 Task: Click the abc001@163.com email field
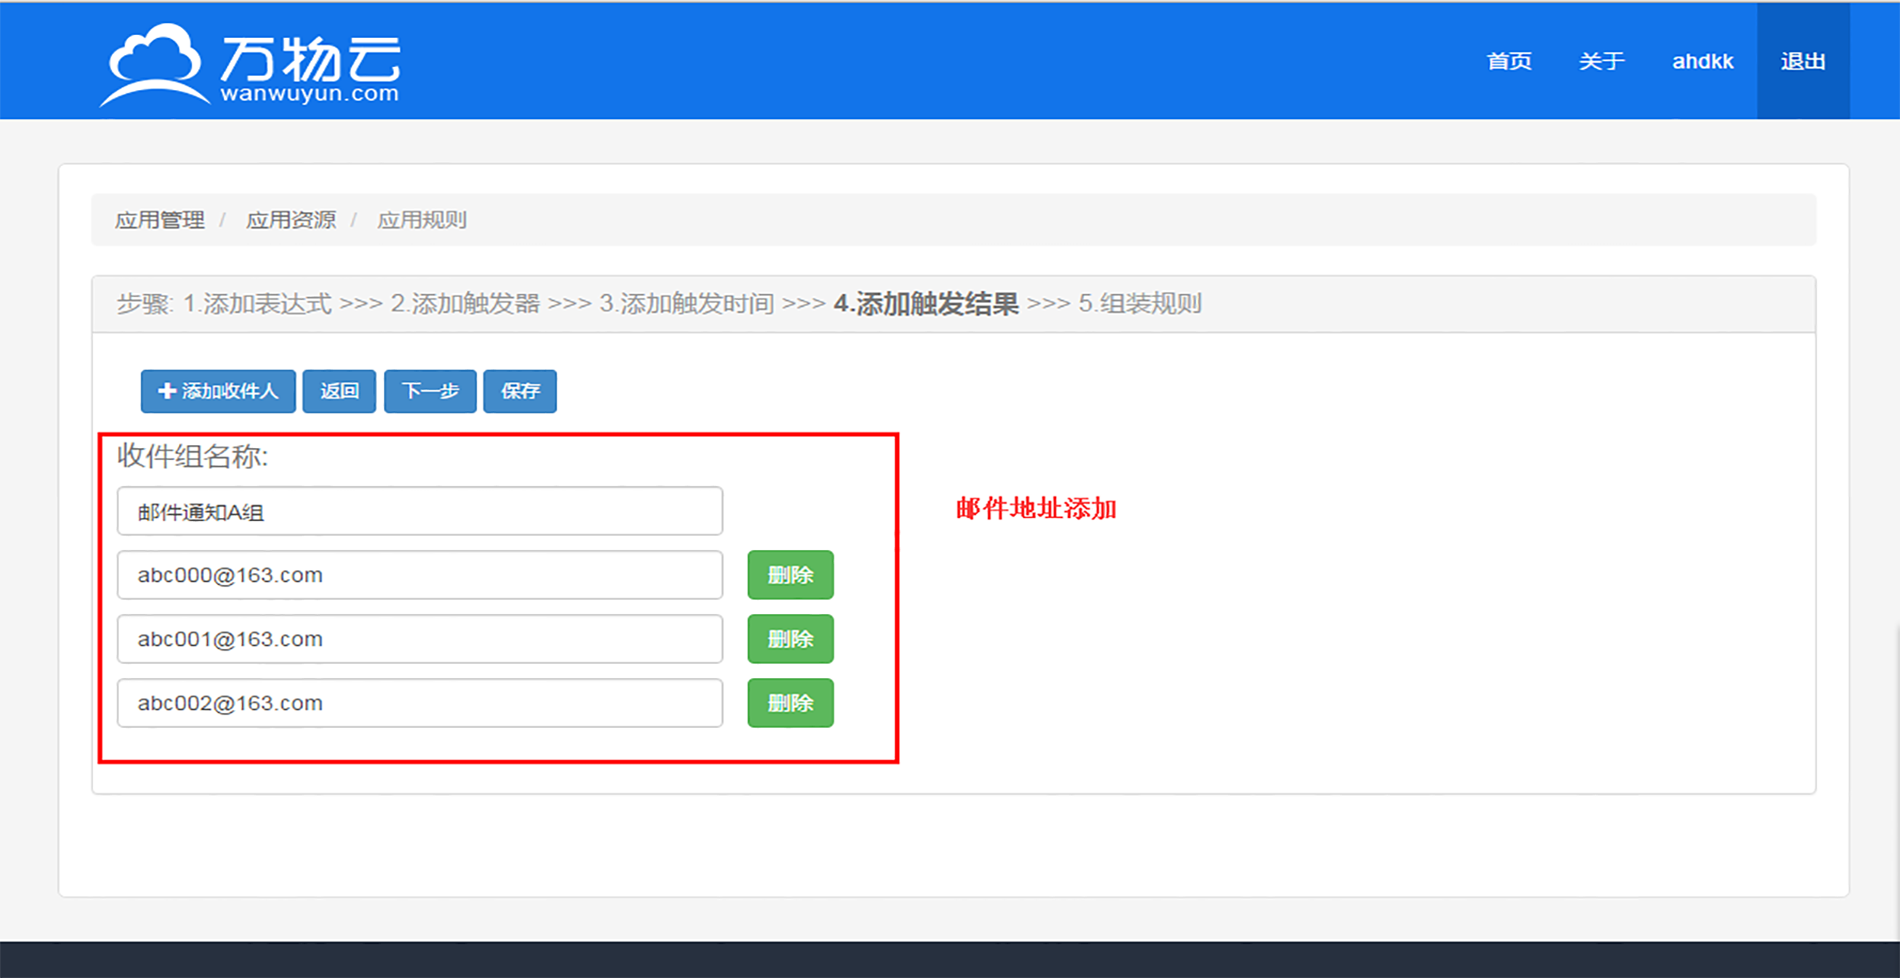click(420, 639)
